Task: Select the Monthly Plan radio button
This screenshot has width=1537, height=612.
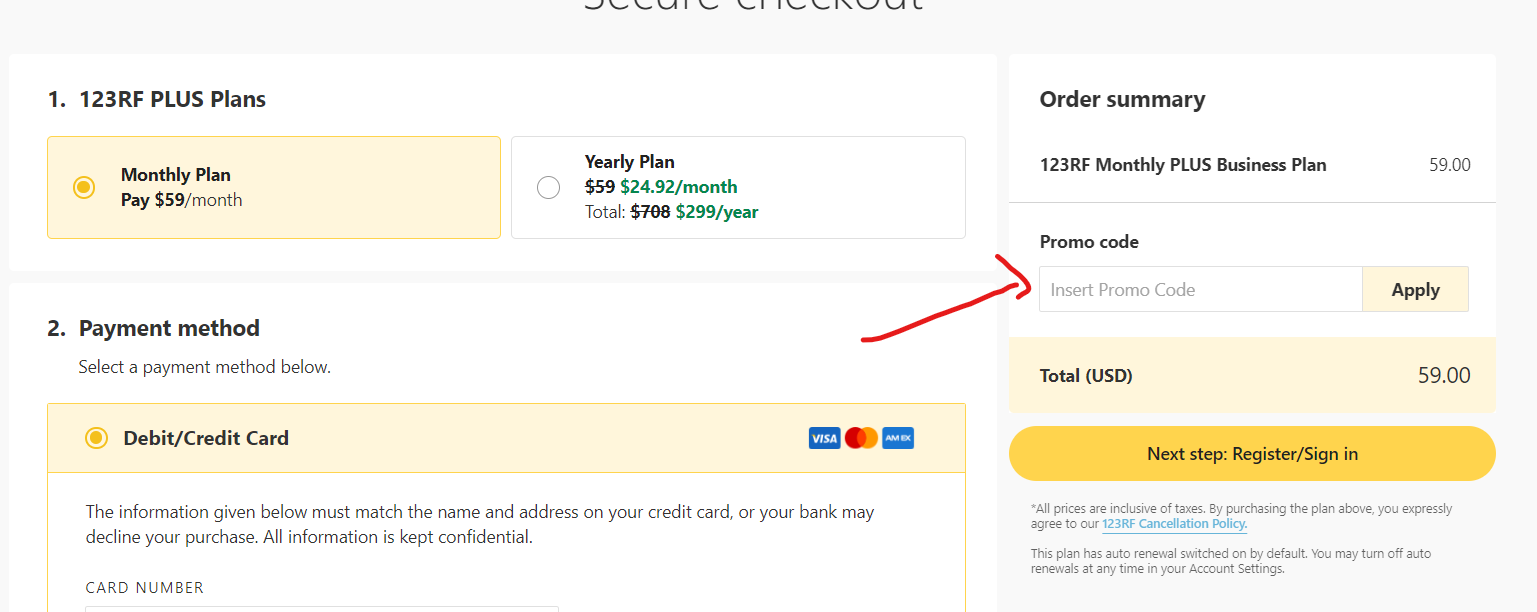Action: 84,187
